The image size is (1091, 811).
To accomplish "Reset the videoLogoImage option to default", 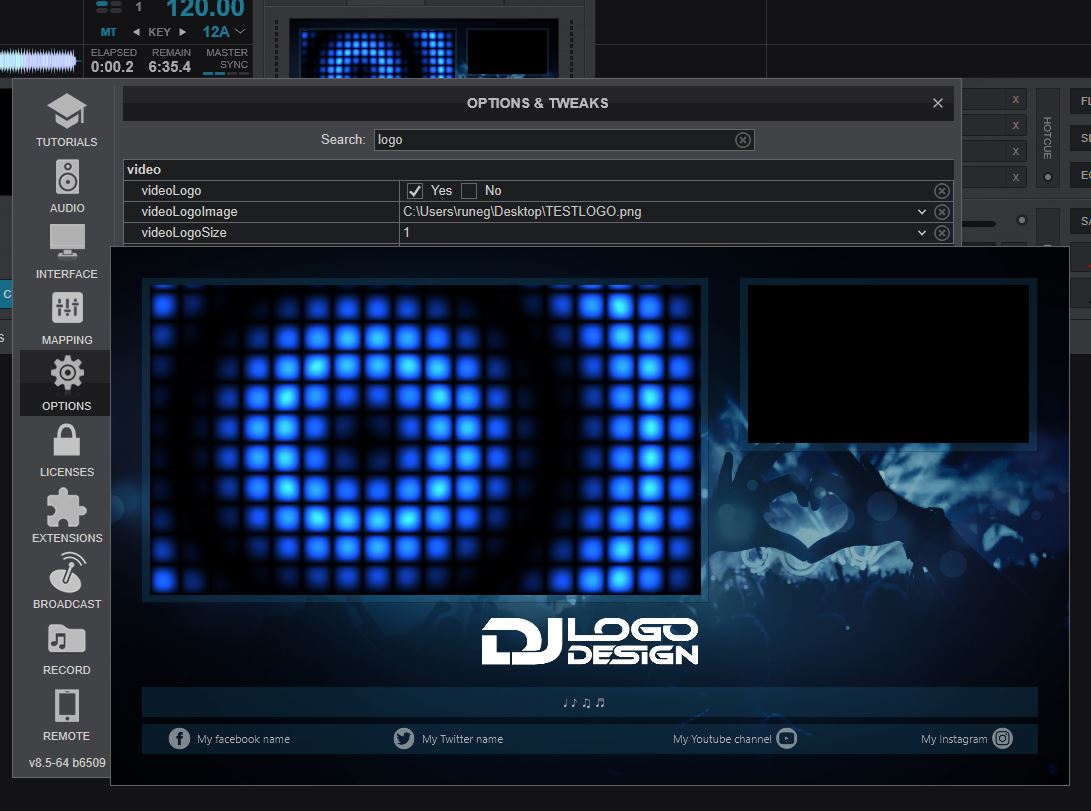I will click(x=942, y=211).
